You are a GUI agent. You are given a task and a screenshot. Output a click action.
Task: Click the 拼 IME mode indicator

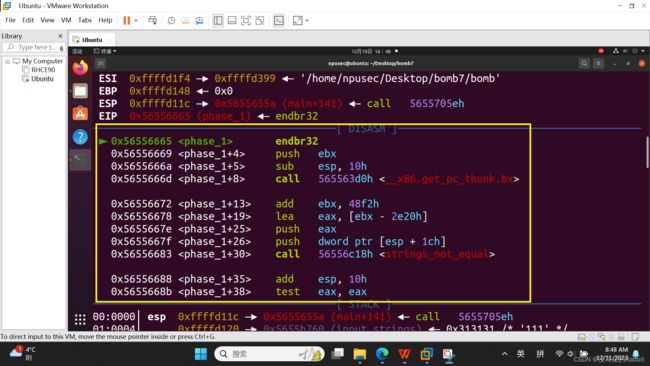(x=540, y=354)
